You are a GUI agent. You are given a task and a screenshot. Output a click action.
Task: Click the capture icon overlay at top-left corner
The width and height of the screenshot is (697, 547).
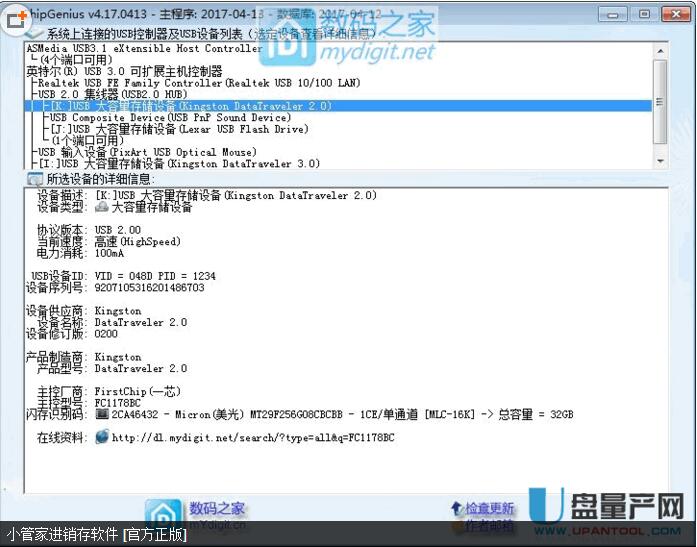16,19
